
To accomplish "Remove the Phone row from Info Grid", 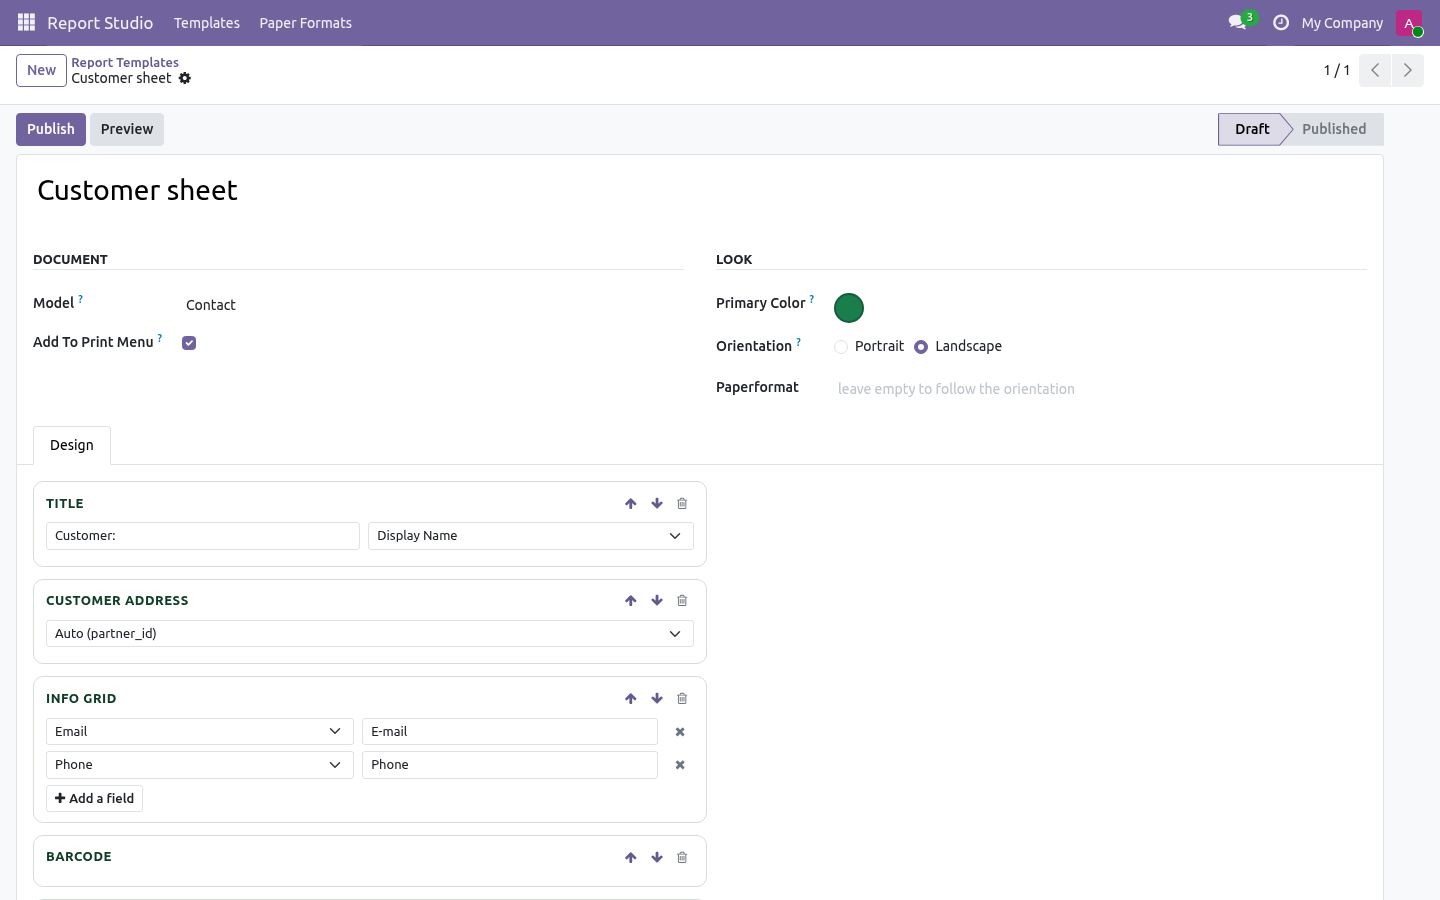I will 680,765.
